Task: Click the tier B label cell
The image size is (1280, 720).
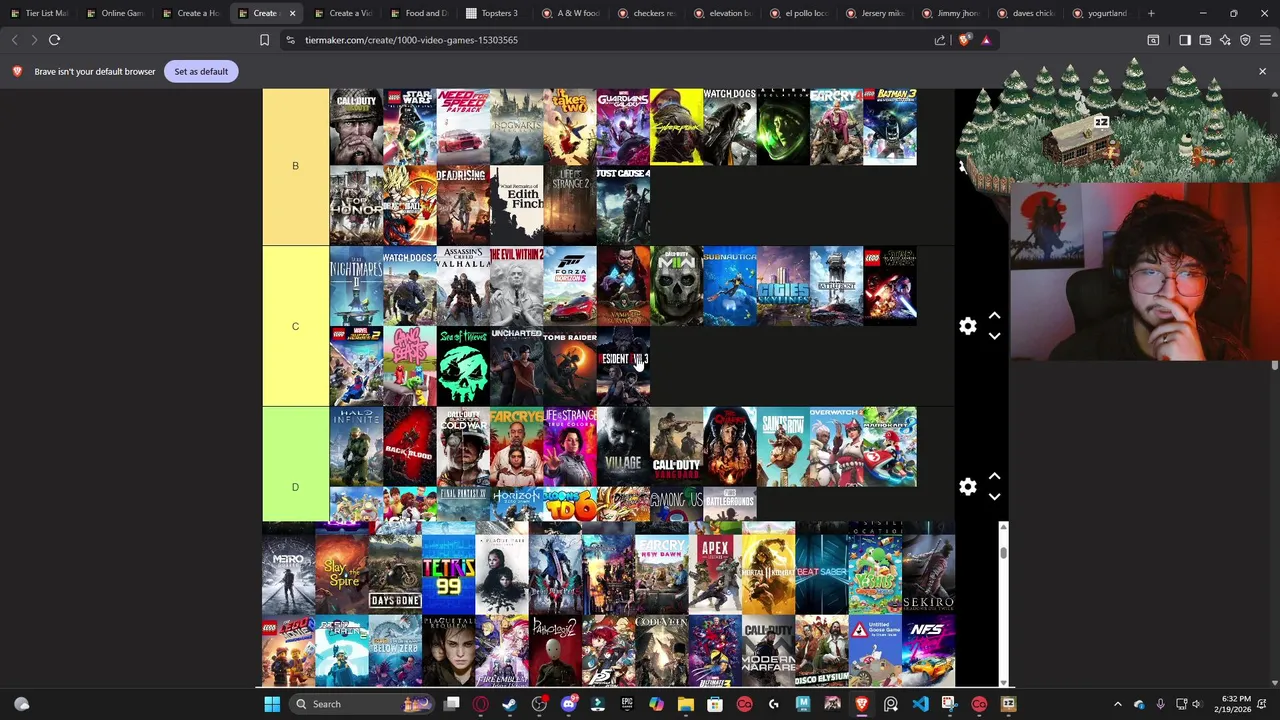Action: (295, 166)
